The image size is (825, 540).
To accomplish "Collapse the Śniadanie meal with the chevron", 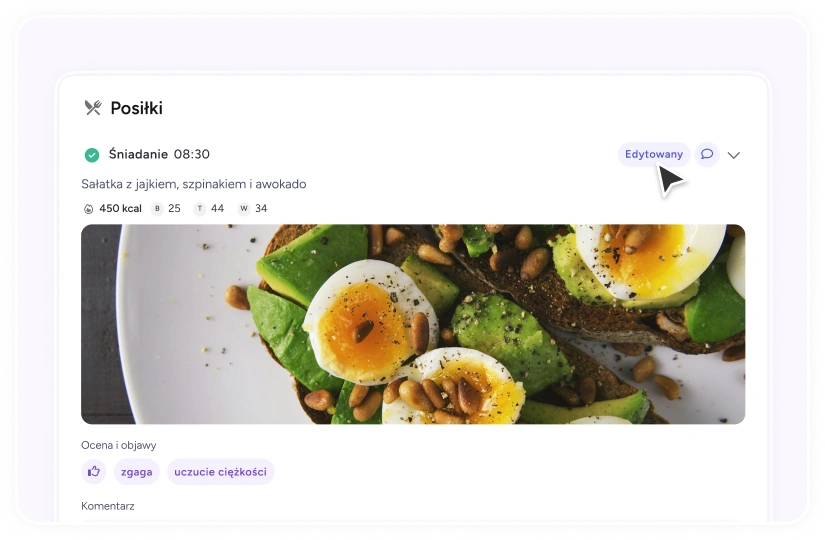I will tap(734, 155).
